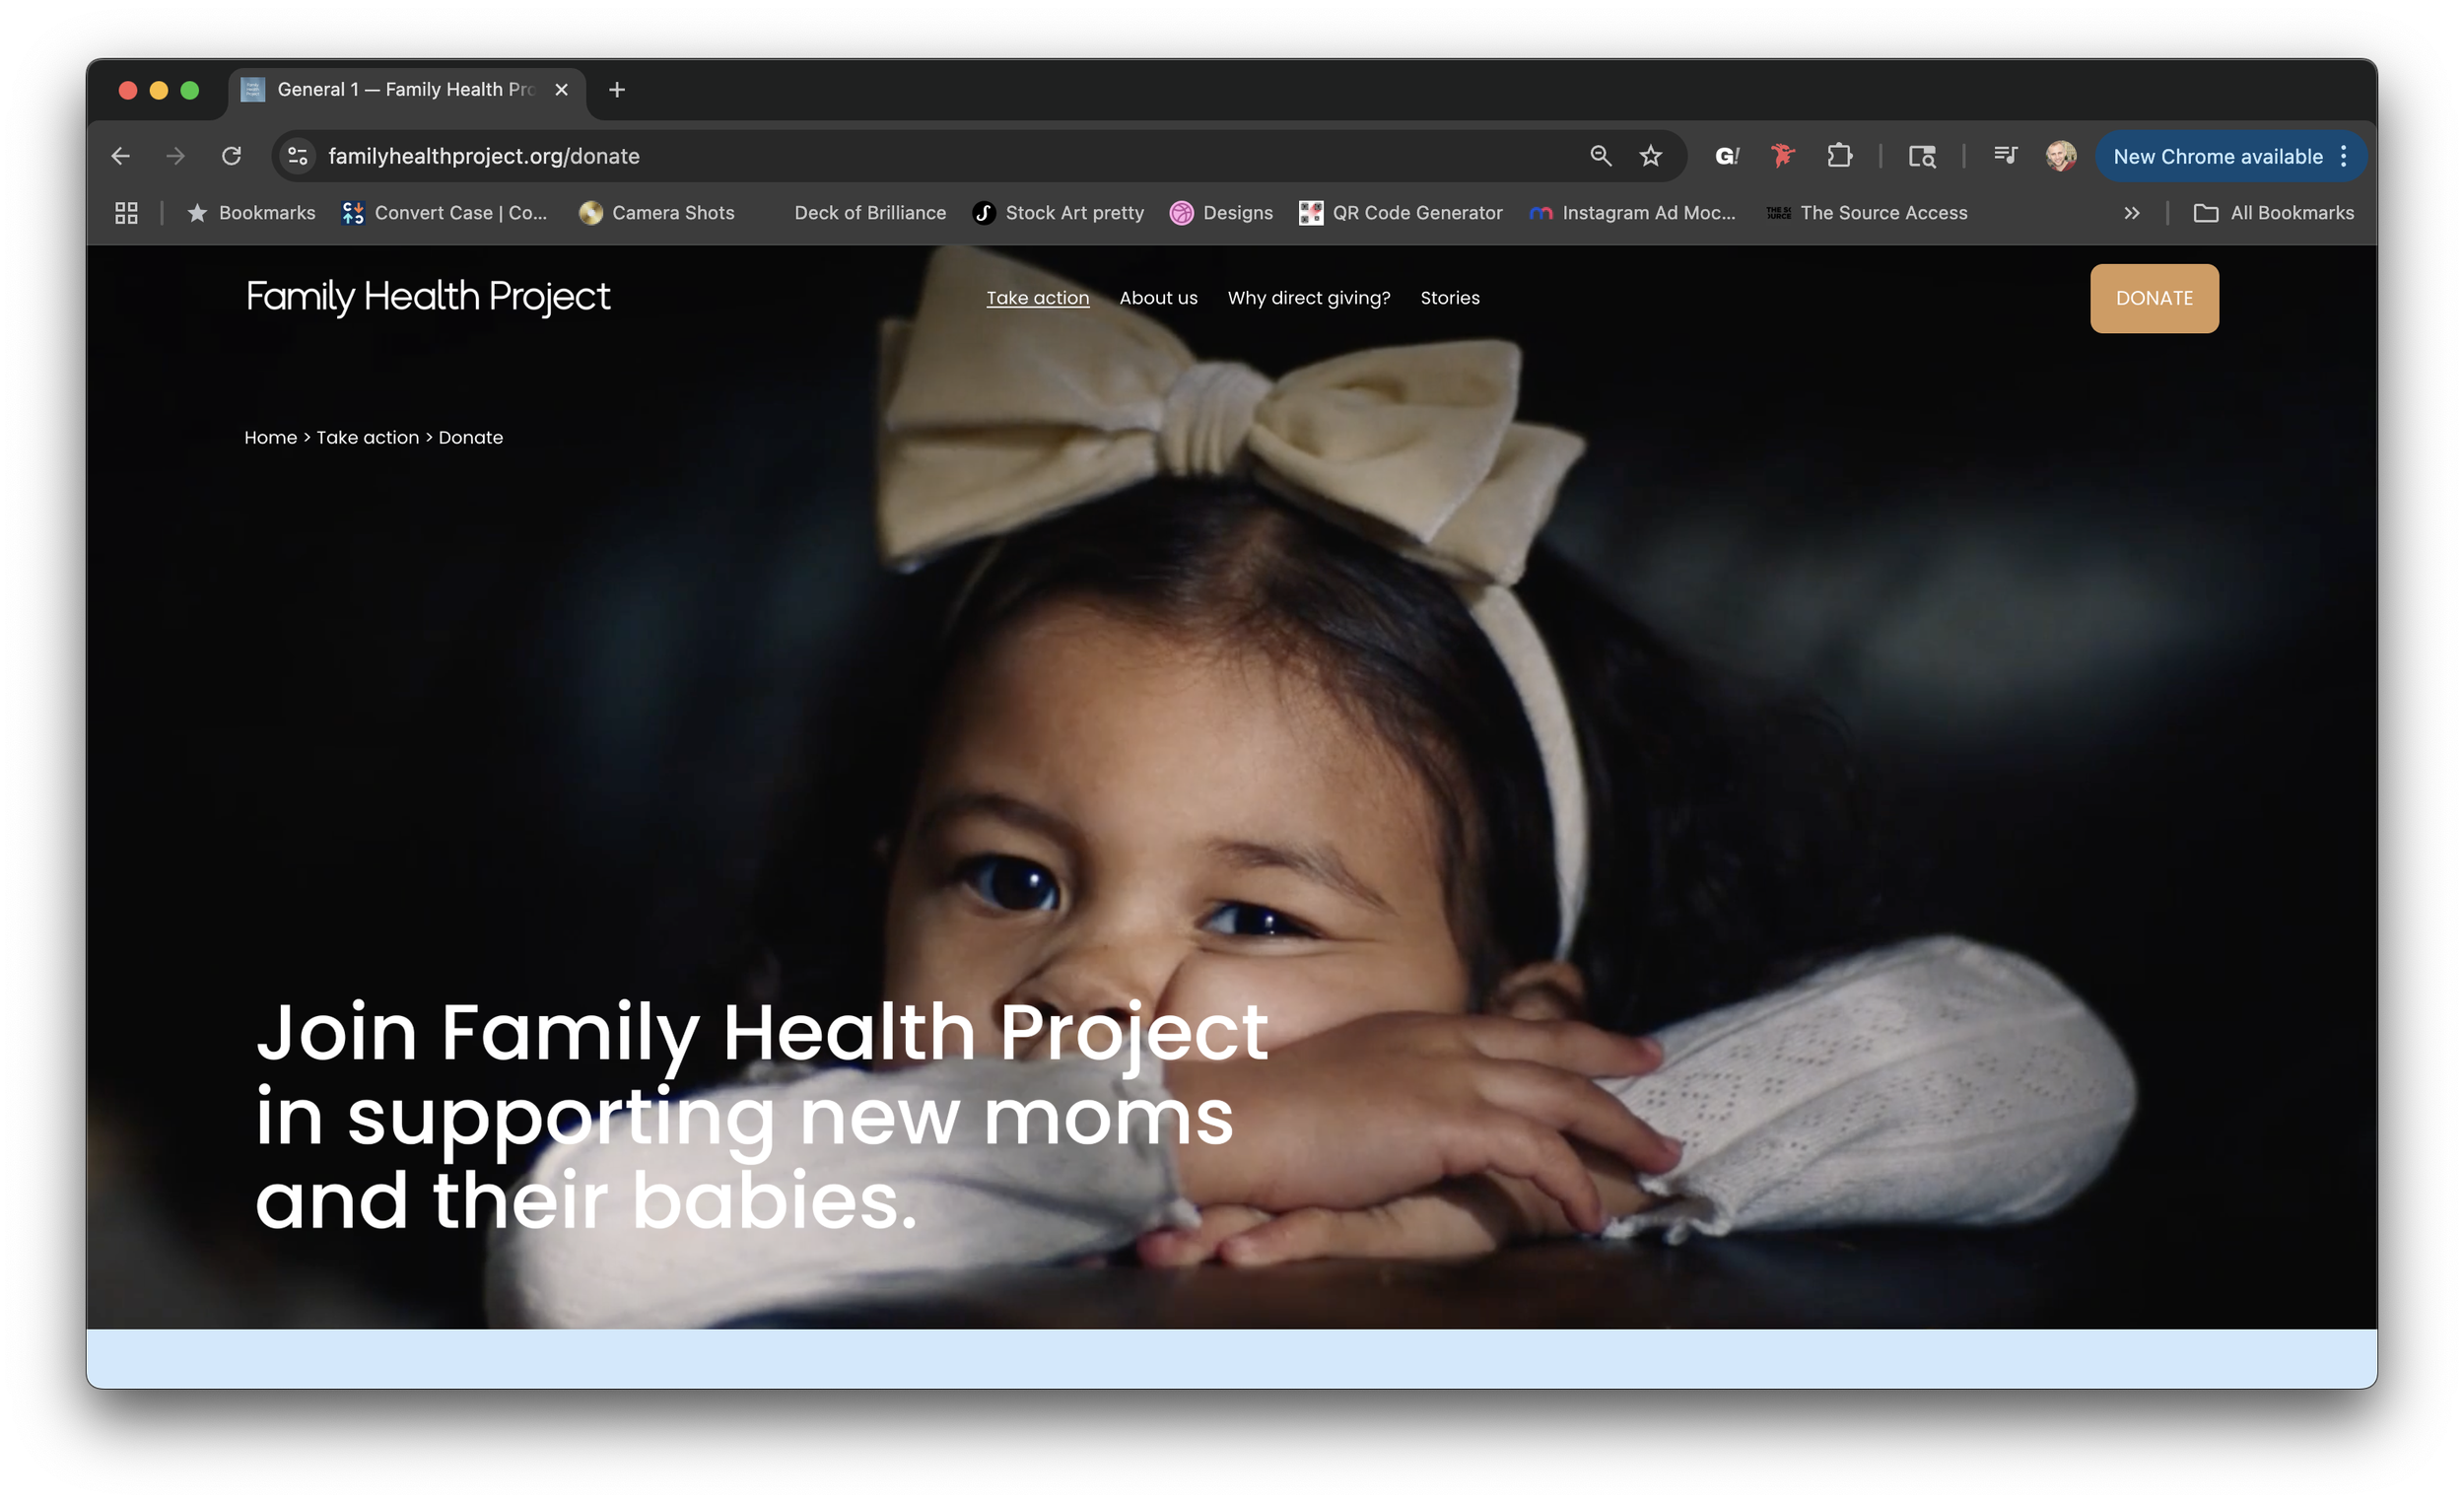Click the browser back arrow
Viewport: 2464px width, 1503px height.
pos(120,156)
